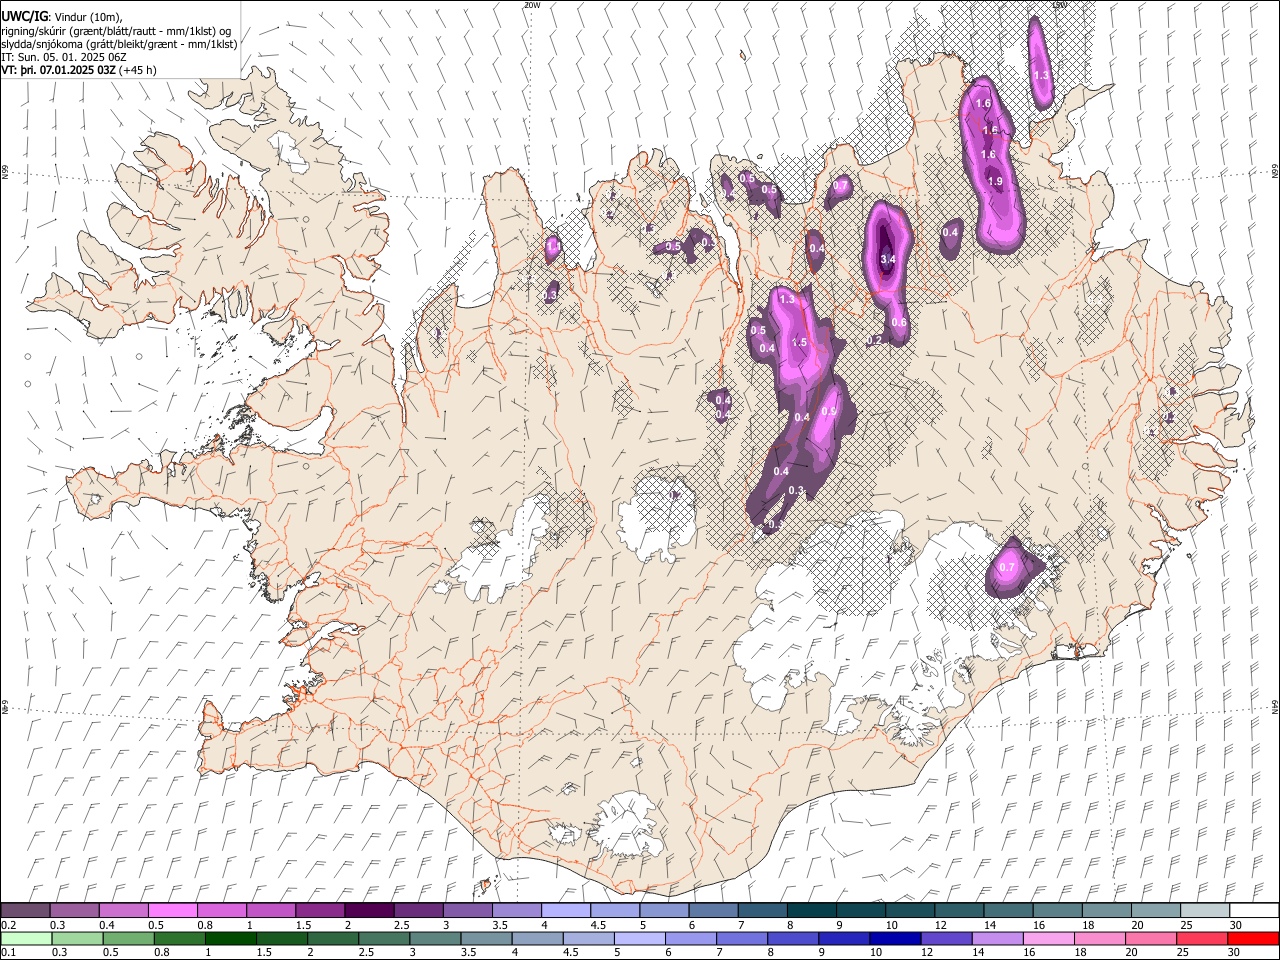Viewport: 1280px width, 960px height.
Task: Click the darkest purple 2 swatch in upper legend
Action: tap(369, 911)
